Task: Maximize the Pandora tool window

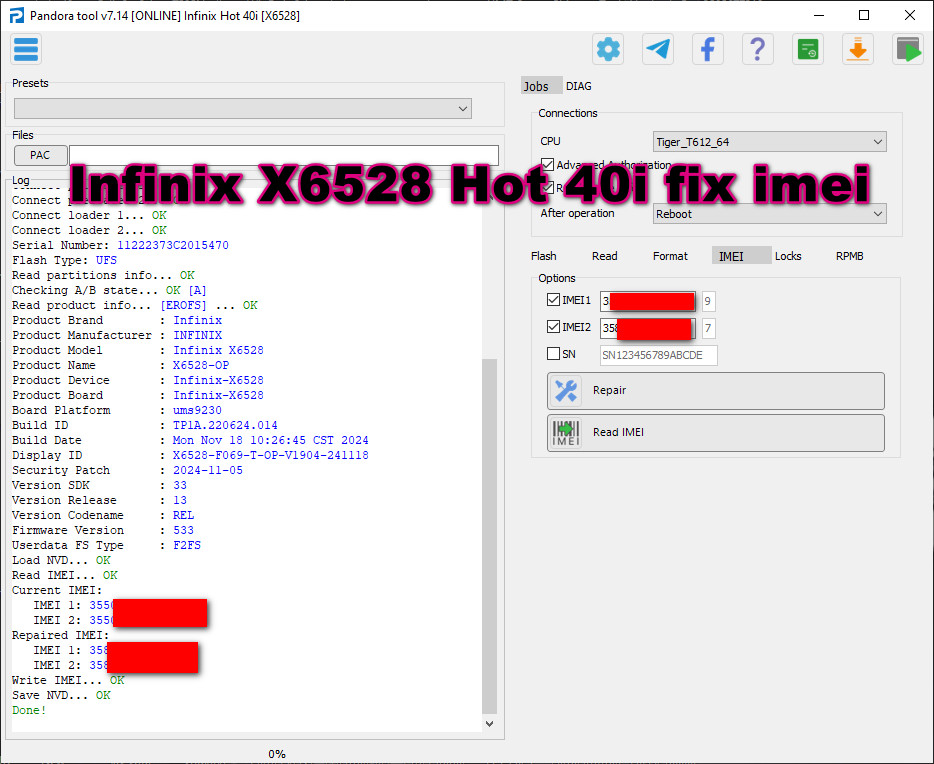Action: point(864,15)
